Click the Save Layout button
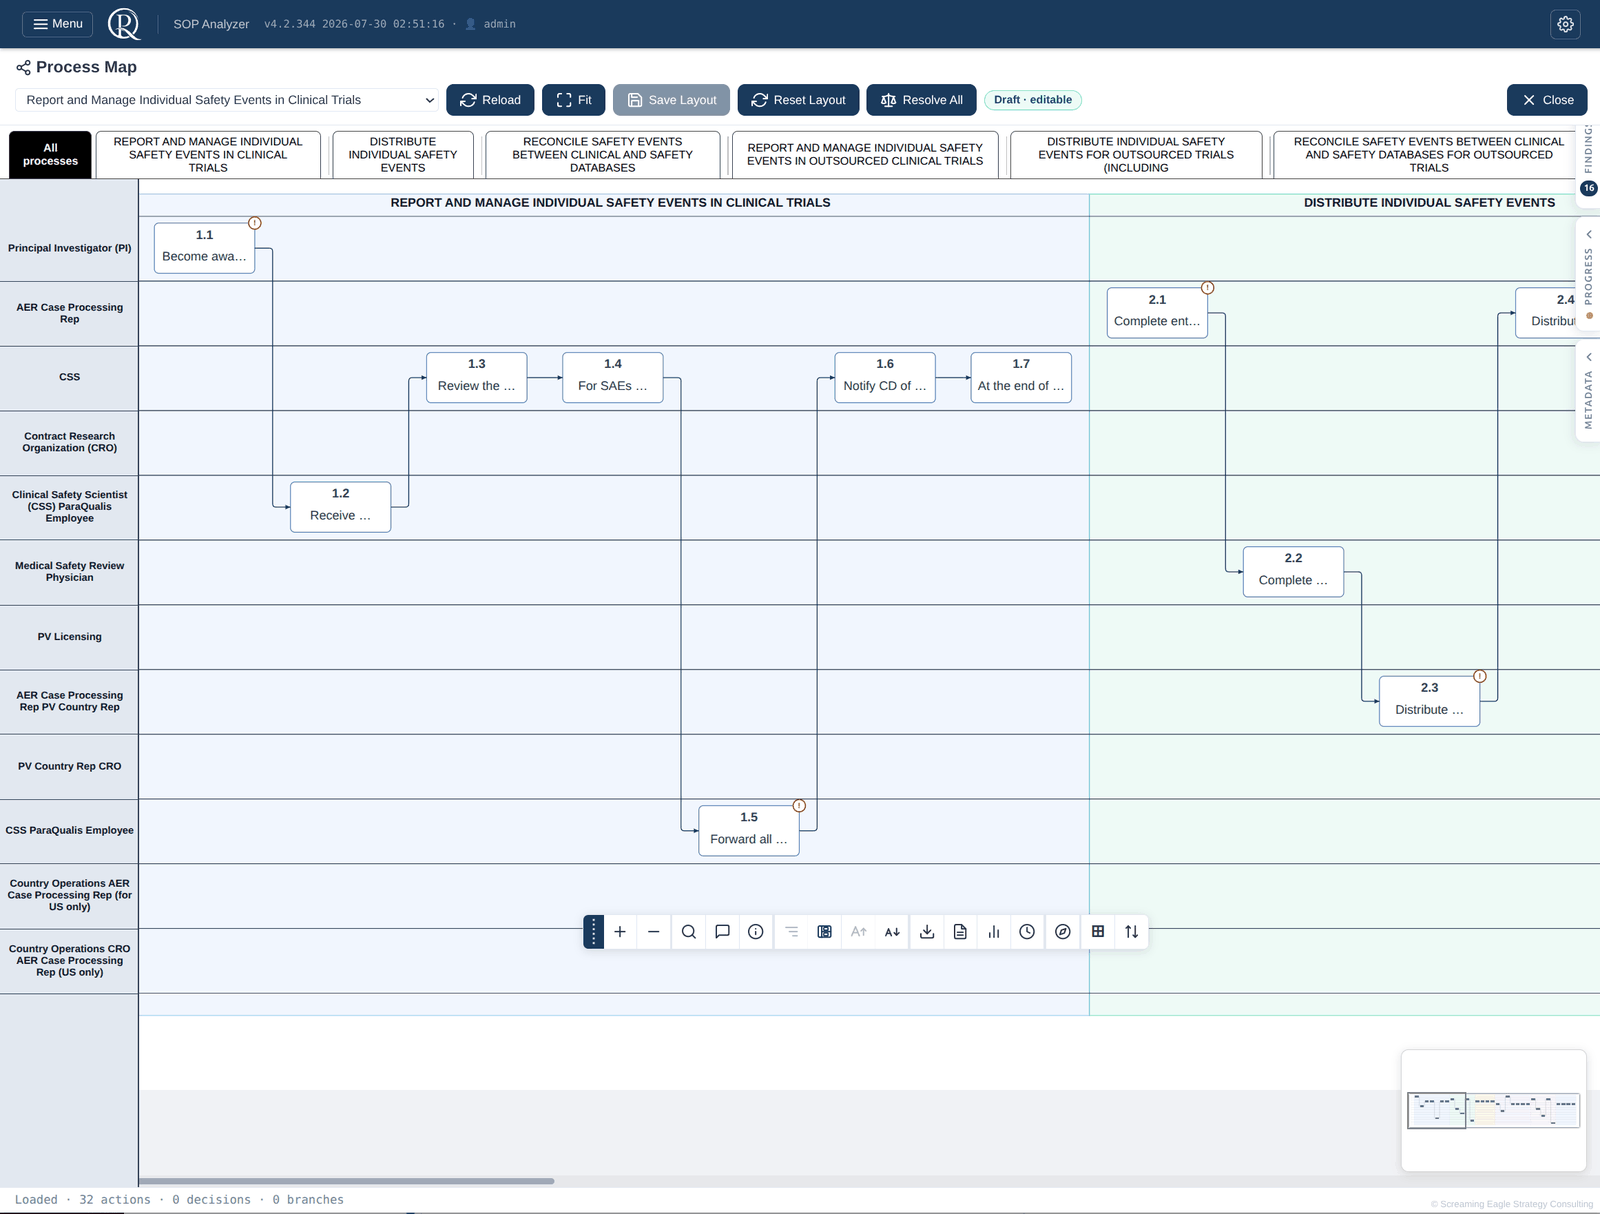This screenshot has height=1214, width=1600. point(671,100)
